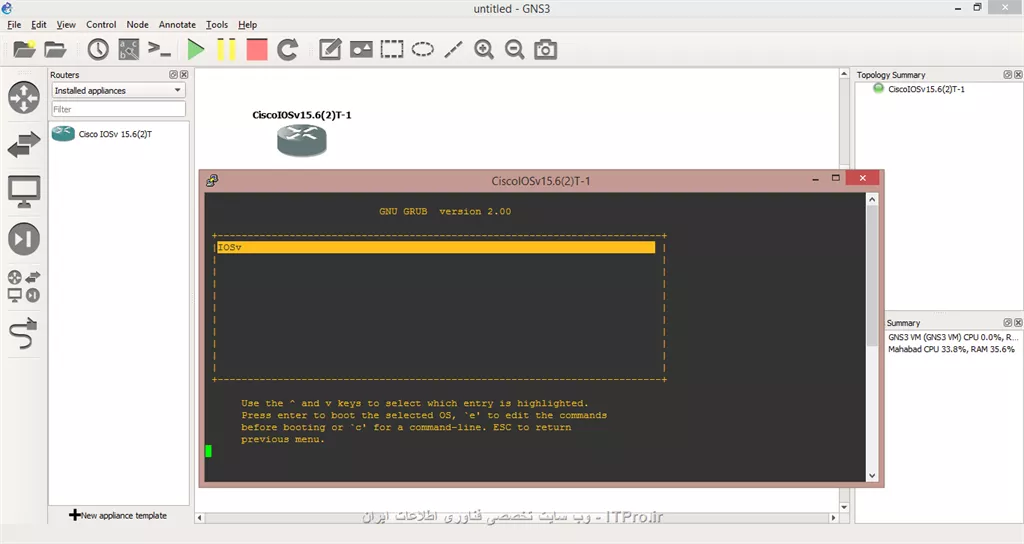The width and height of the screenshot is (1024, 544).
Task: Select the add a link cable tool
Action: [x=24, y=334]
